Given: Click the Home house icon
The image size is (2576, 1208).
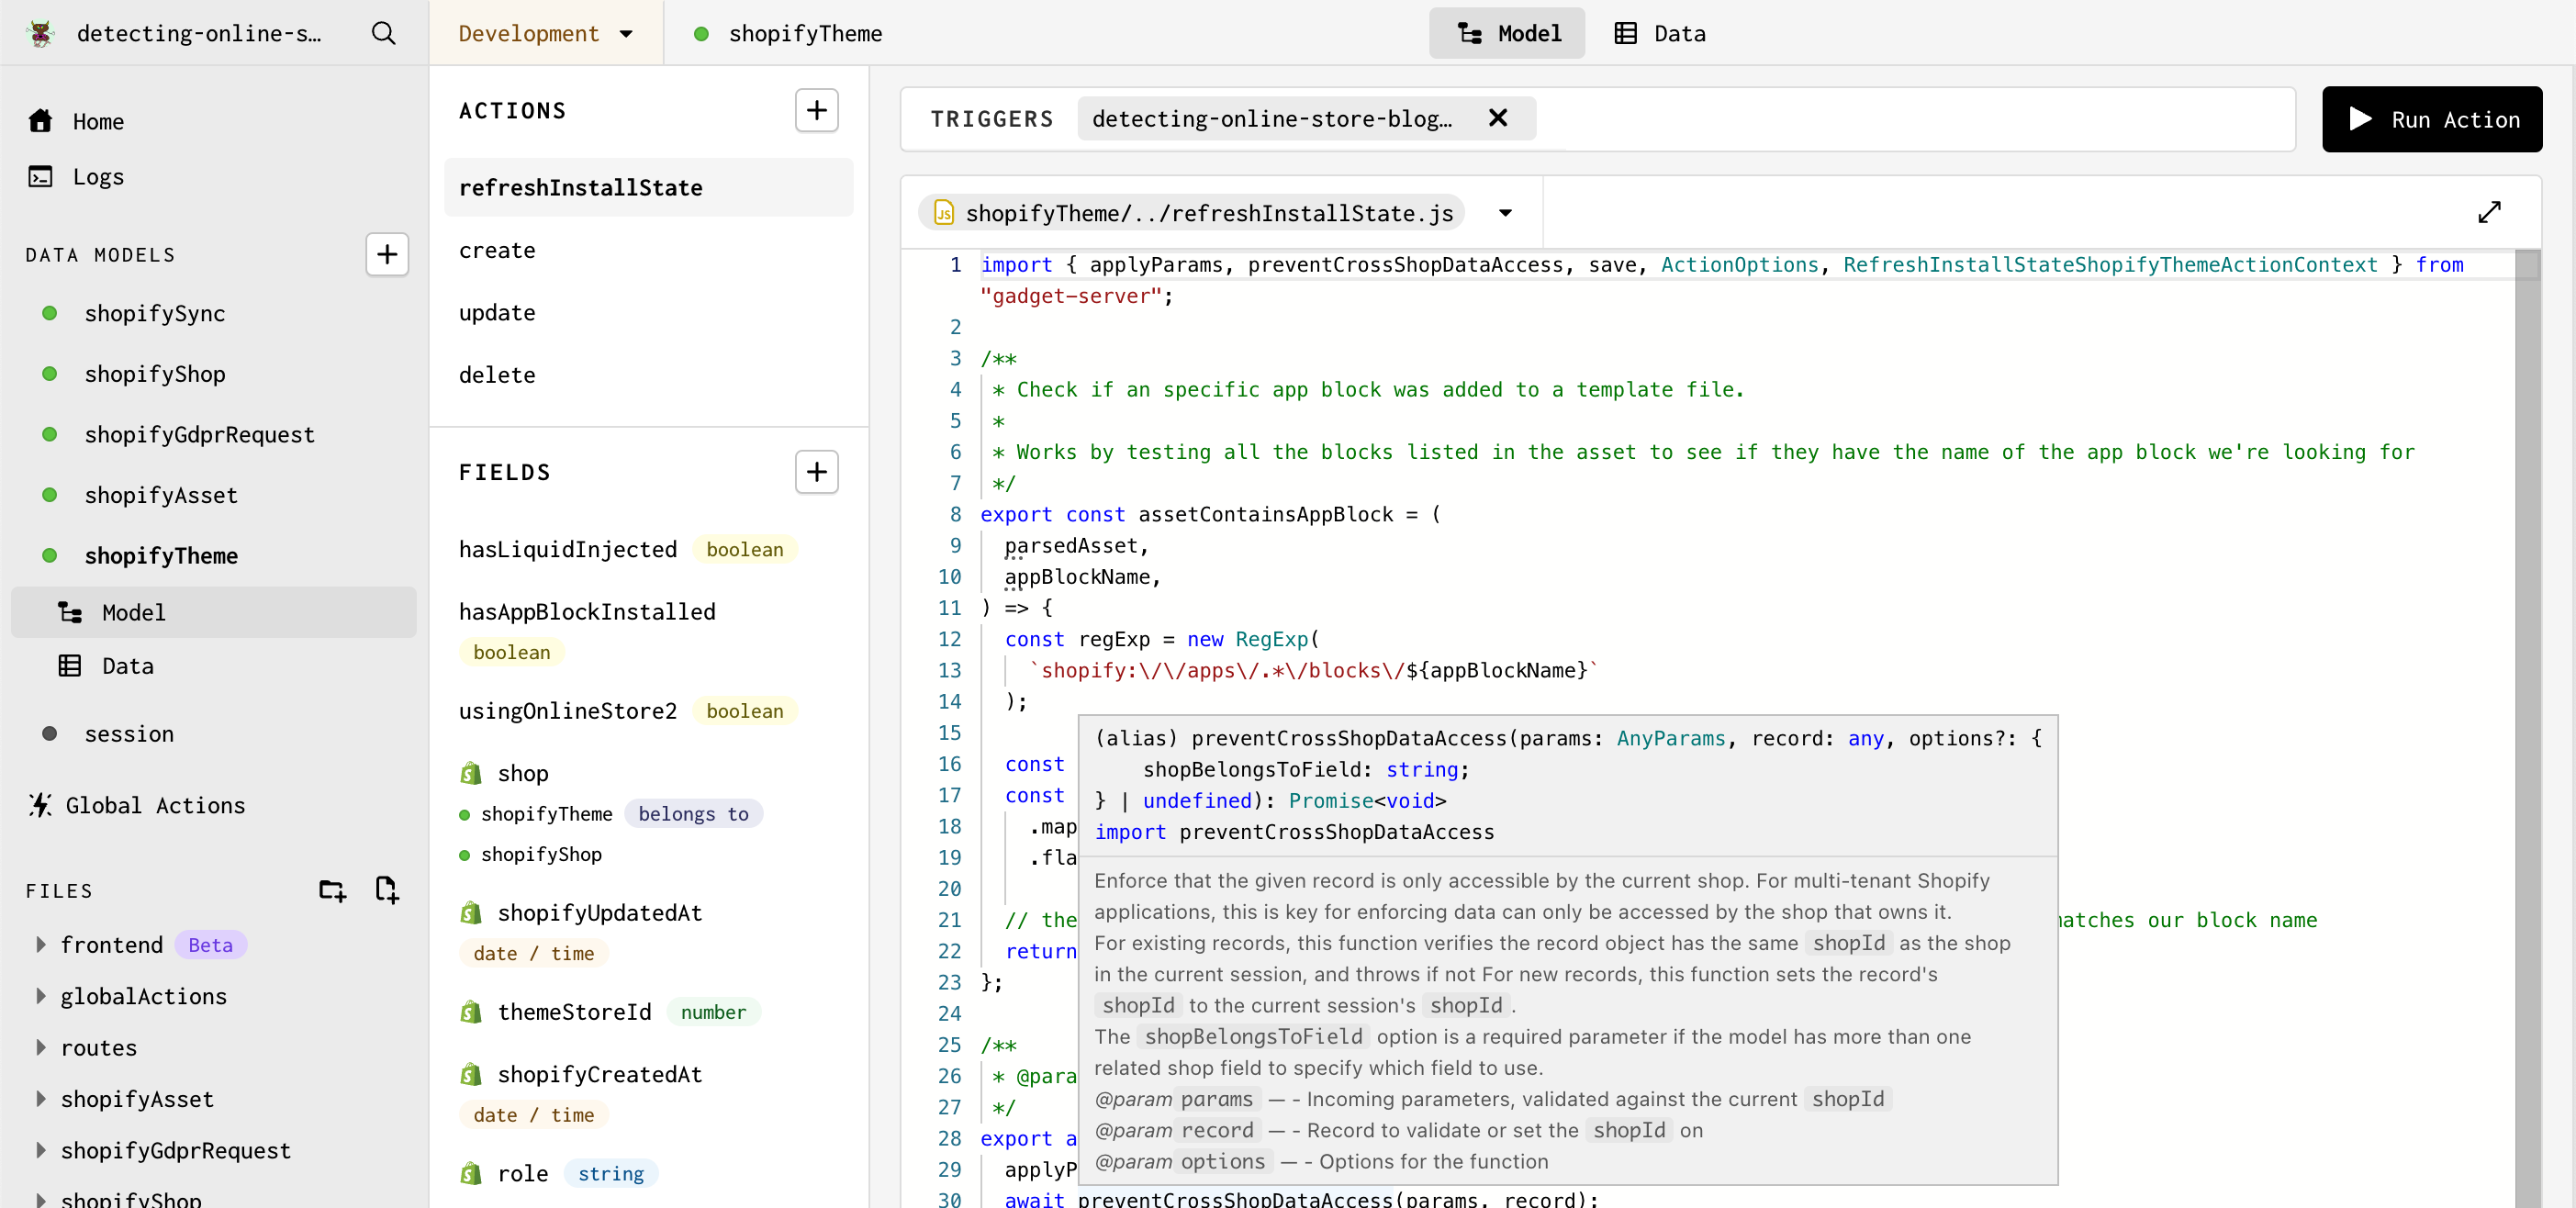Looking at the screenshot, I should [40, 121].
